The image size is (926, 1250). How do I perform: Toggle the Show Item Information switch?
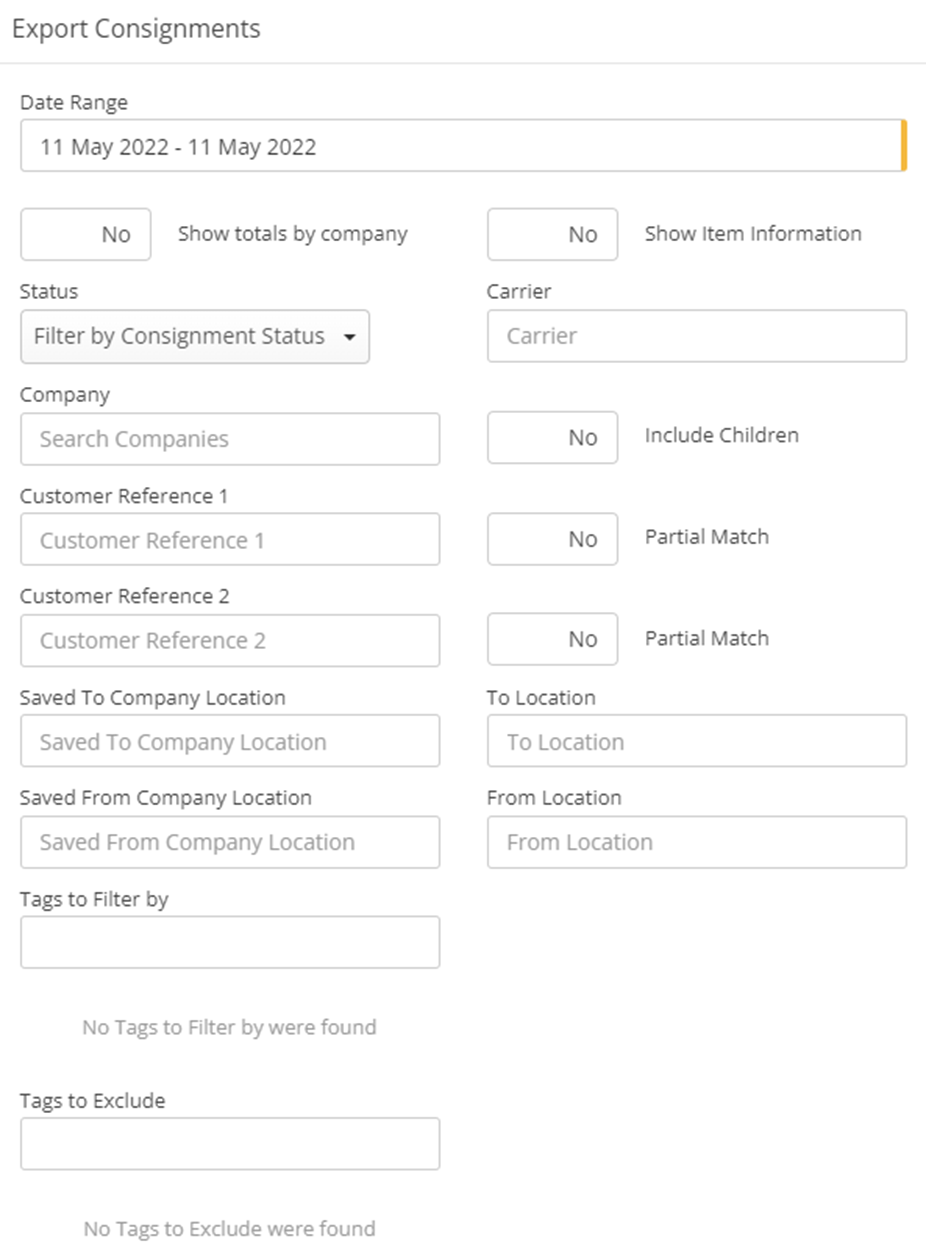[x=552, y=235]
